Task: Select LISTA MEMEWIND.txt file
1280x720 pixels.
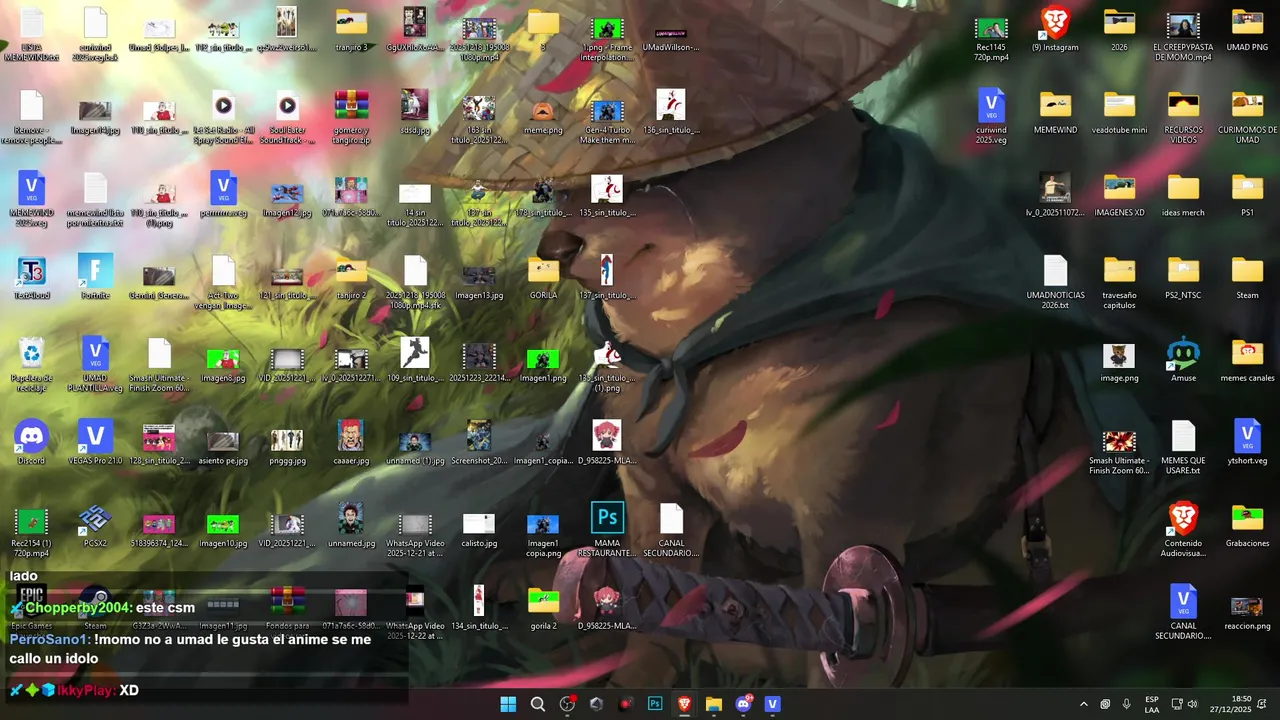Action: pos(31,34)
